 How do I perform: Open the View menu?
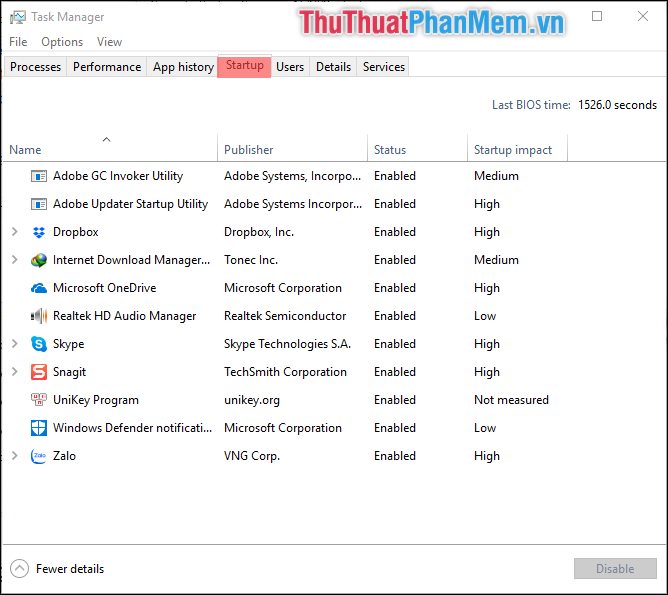pyautogui.click(x=109, y=42)
